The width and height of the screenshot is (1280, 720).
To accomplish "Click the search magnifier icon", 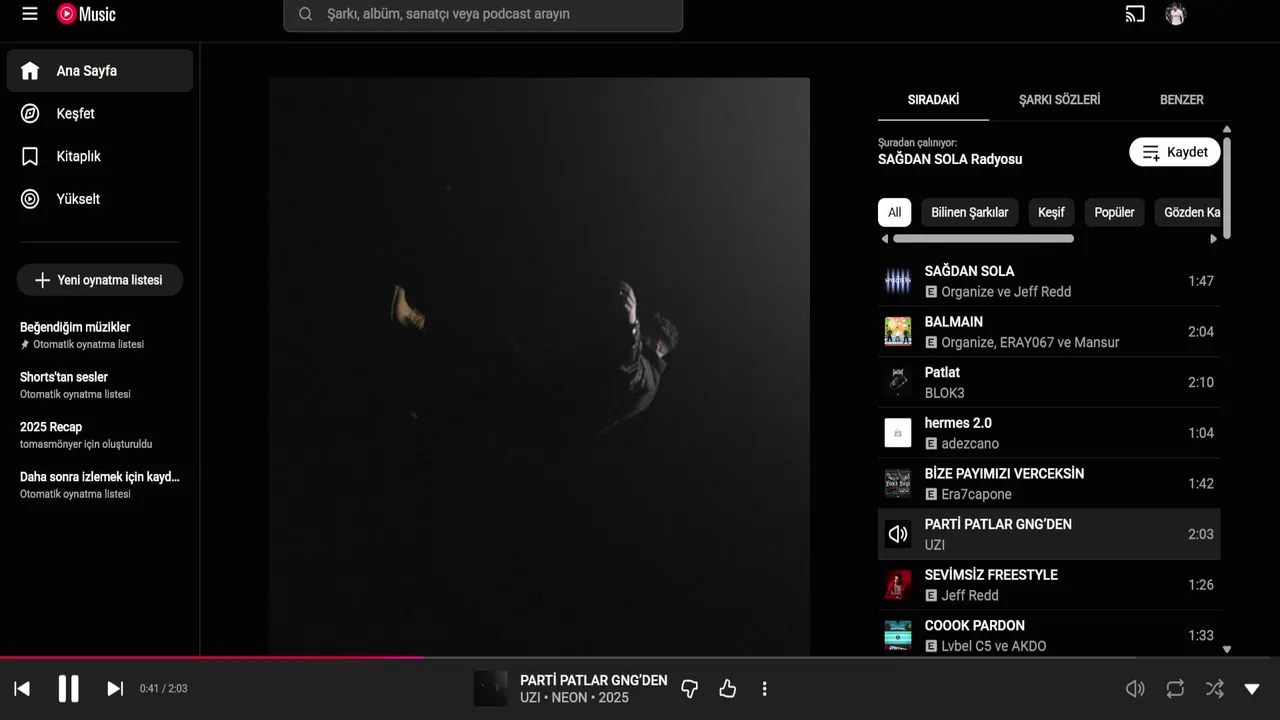I will point(306,14).
